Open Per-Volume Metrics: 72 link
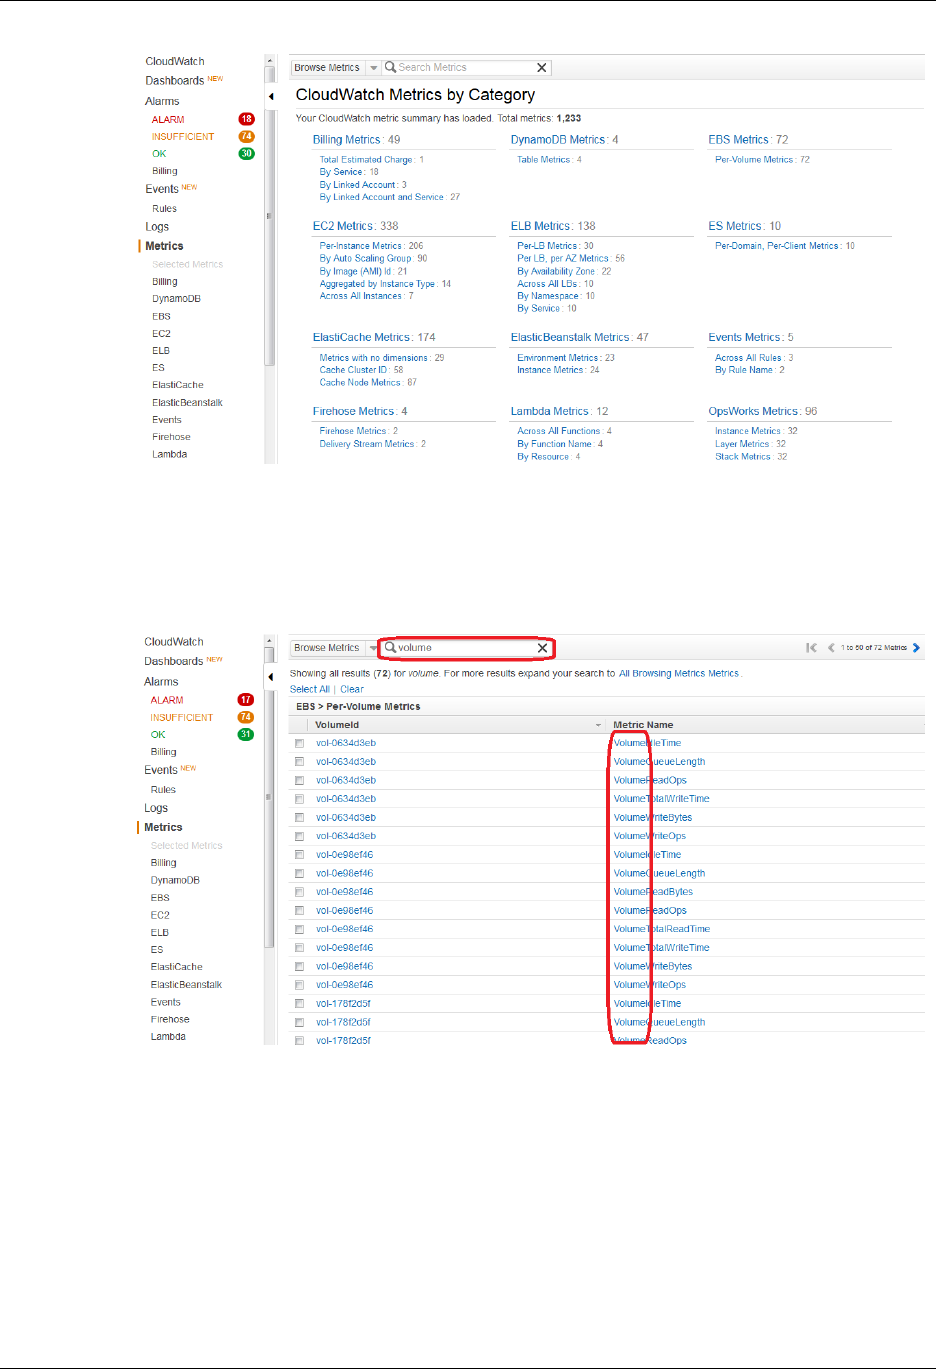The image size is (936, 1369). pos(762,160)
